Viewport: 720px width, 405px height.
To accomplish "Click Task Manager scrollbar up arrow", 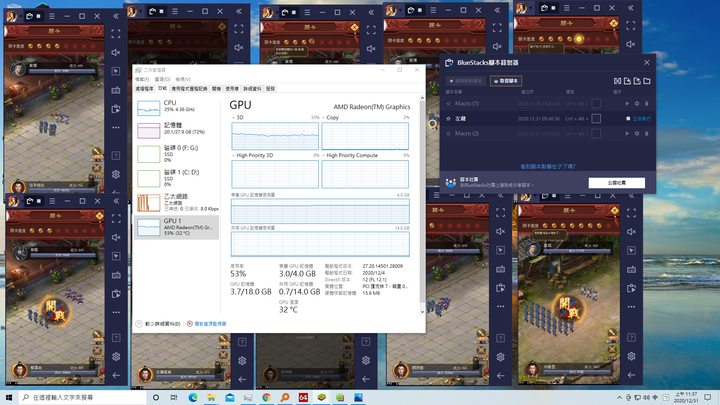I will point(422,98).
